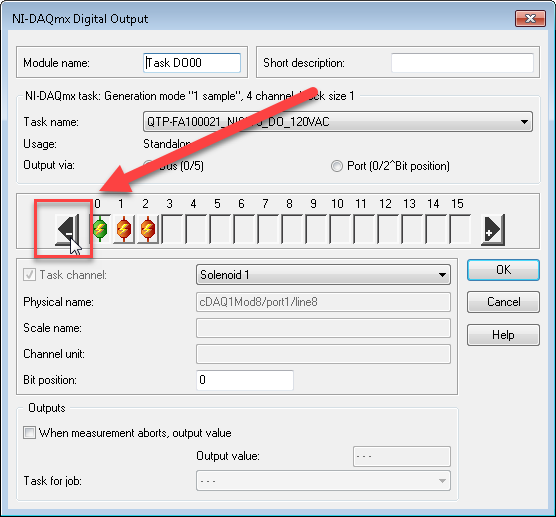This screenshot has width=556, height=517.
Task: Select the orange channel 2 icon
Action: 148,229
